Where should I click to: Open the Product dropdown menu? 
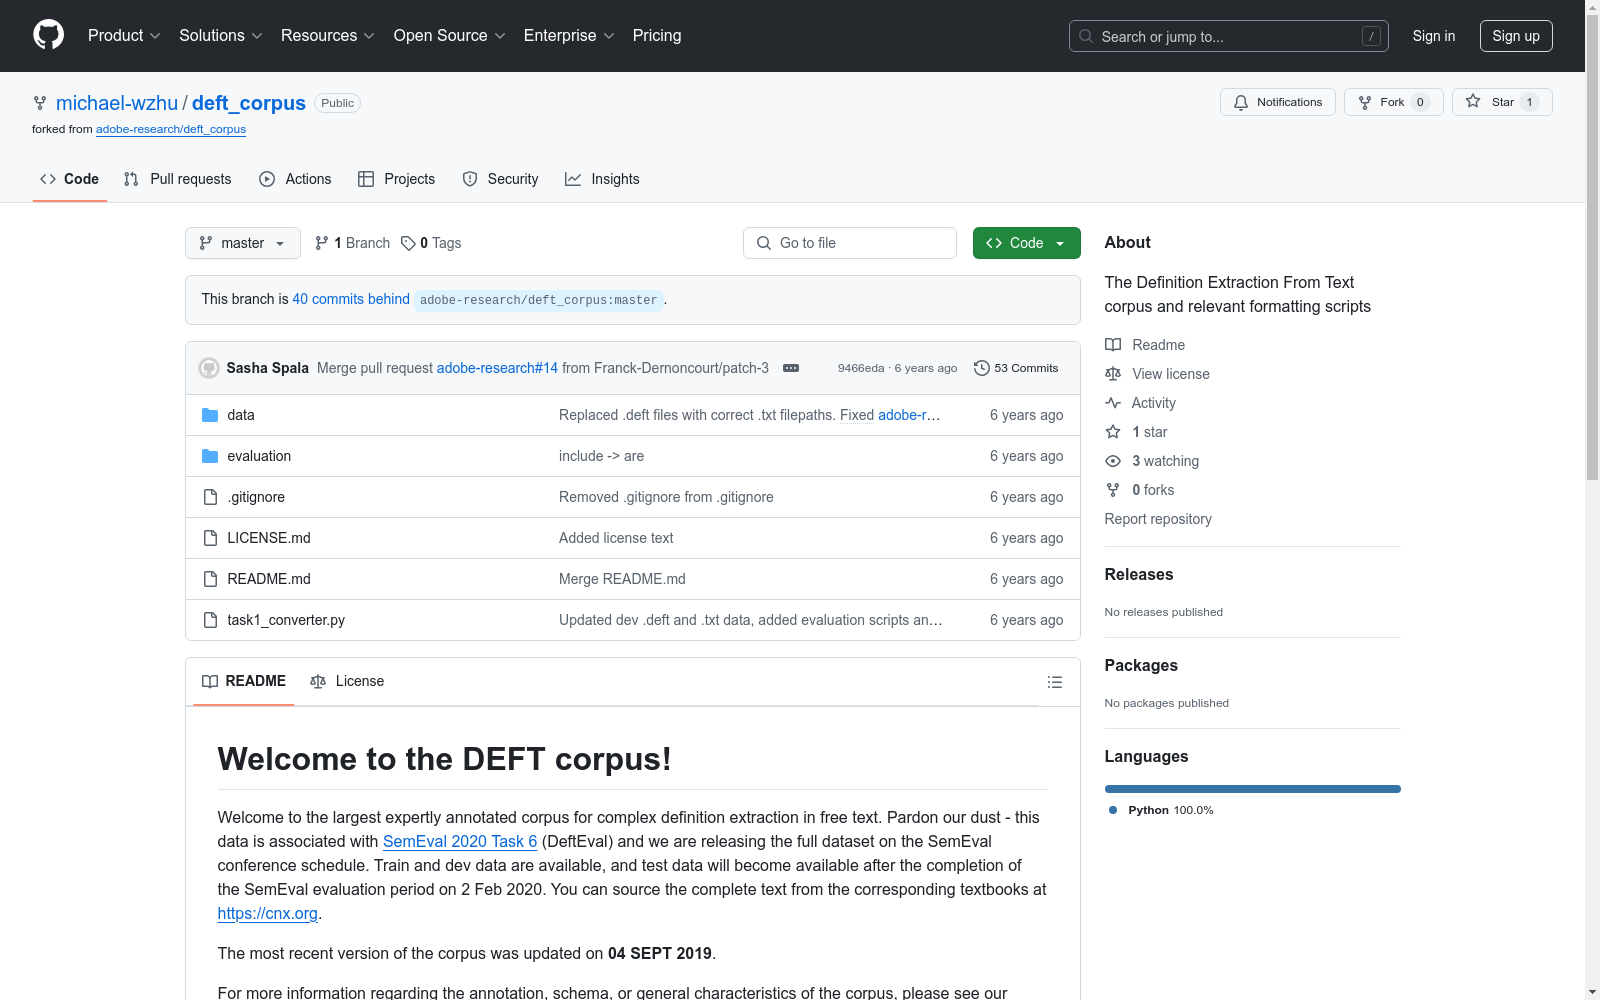[x=124, y=36]
